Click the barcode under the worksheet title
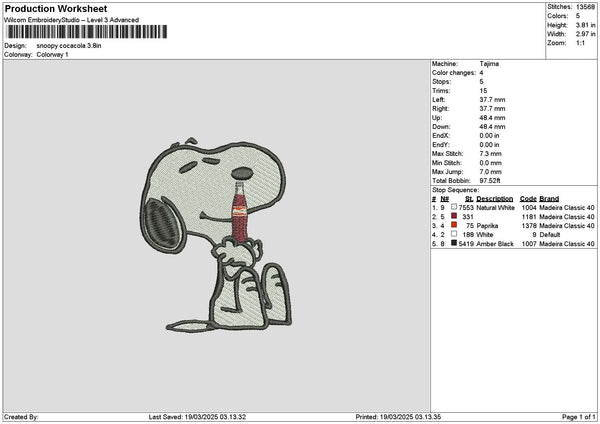This screenshot has height=424, width=600. coord(87,32)
